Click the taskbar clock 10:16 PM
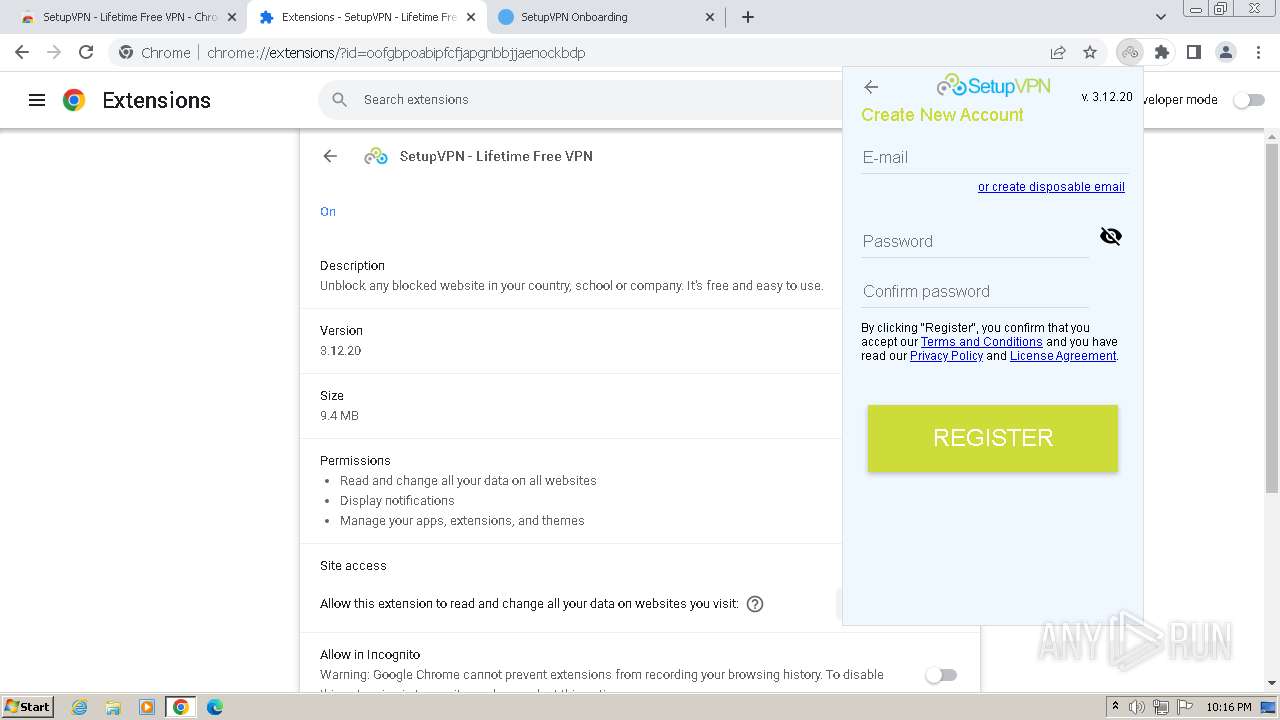1280x720 pixels. (x=1229, y=707)
